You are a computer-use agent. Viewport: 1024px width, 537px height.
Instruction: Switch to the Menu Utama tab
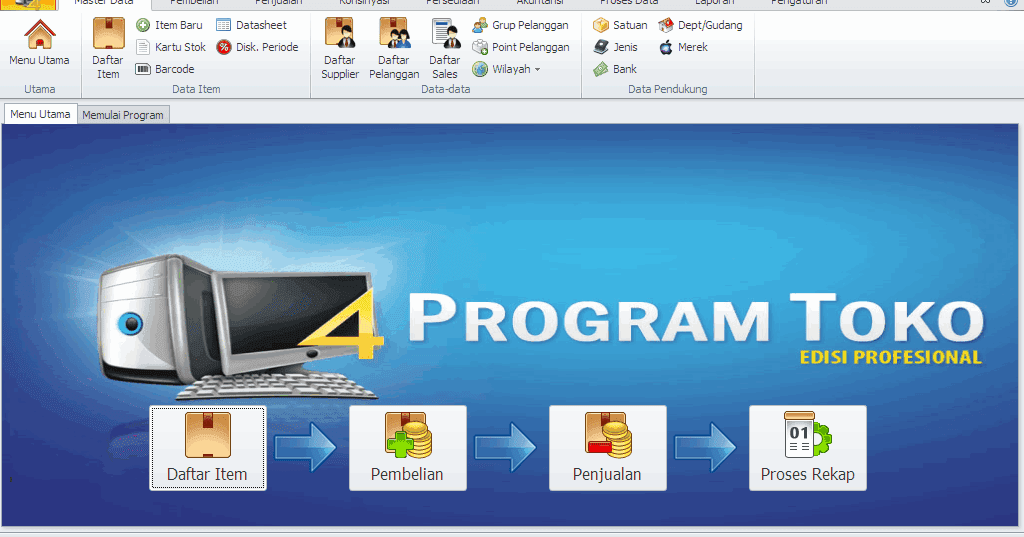[40, 114]
